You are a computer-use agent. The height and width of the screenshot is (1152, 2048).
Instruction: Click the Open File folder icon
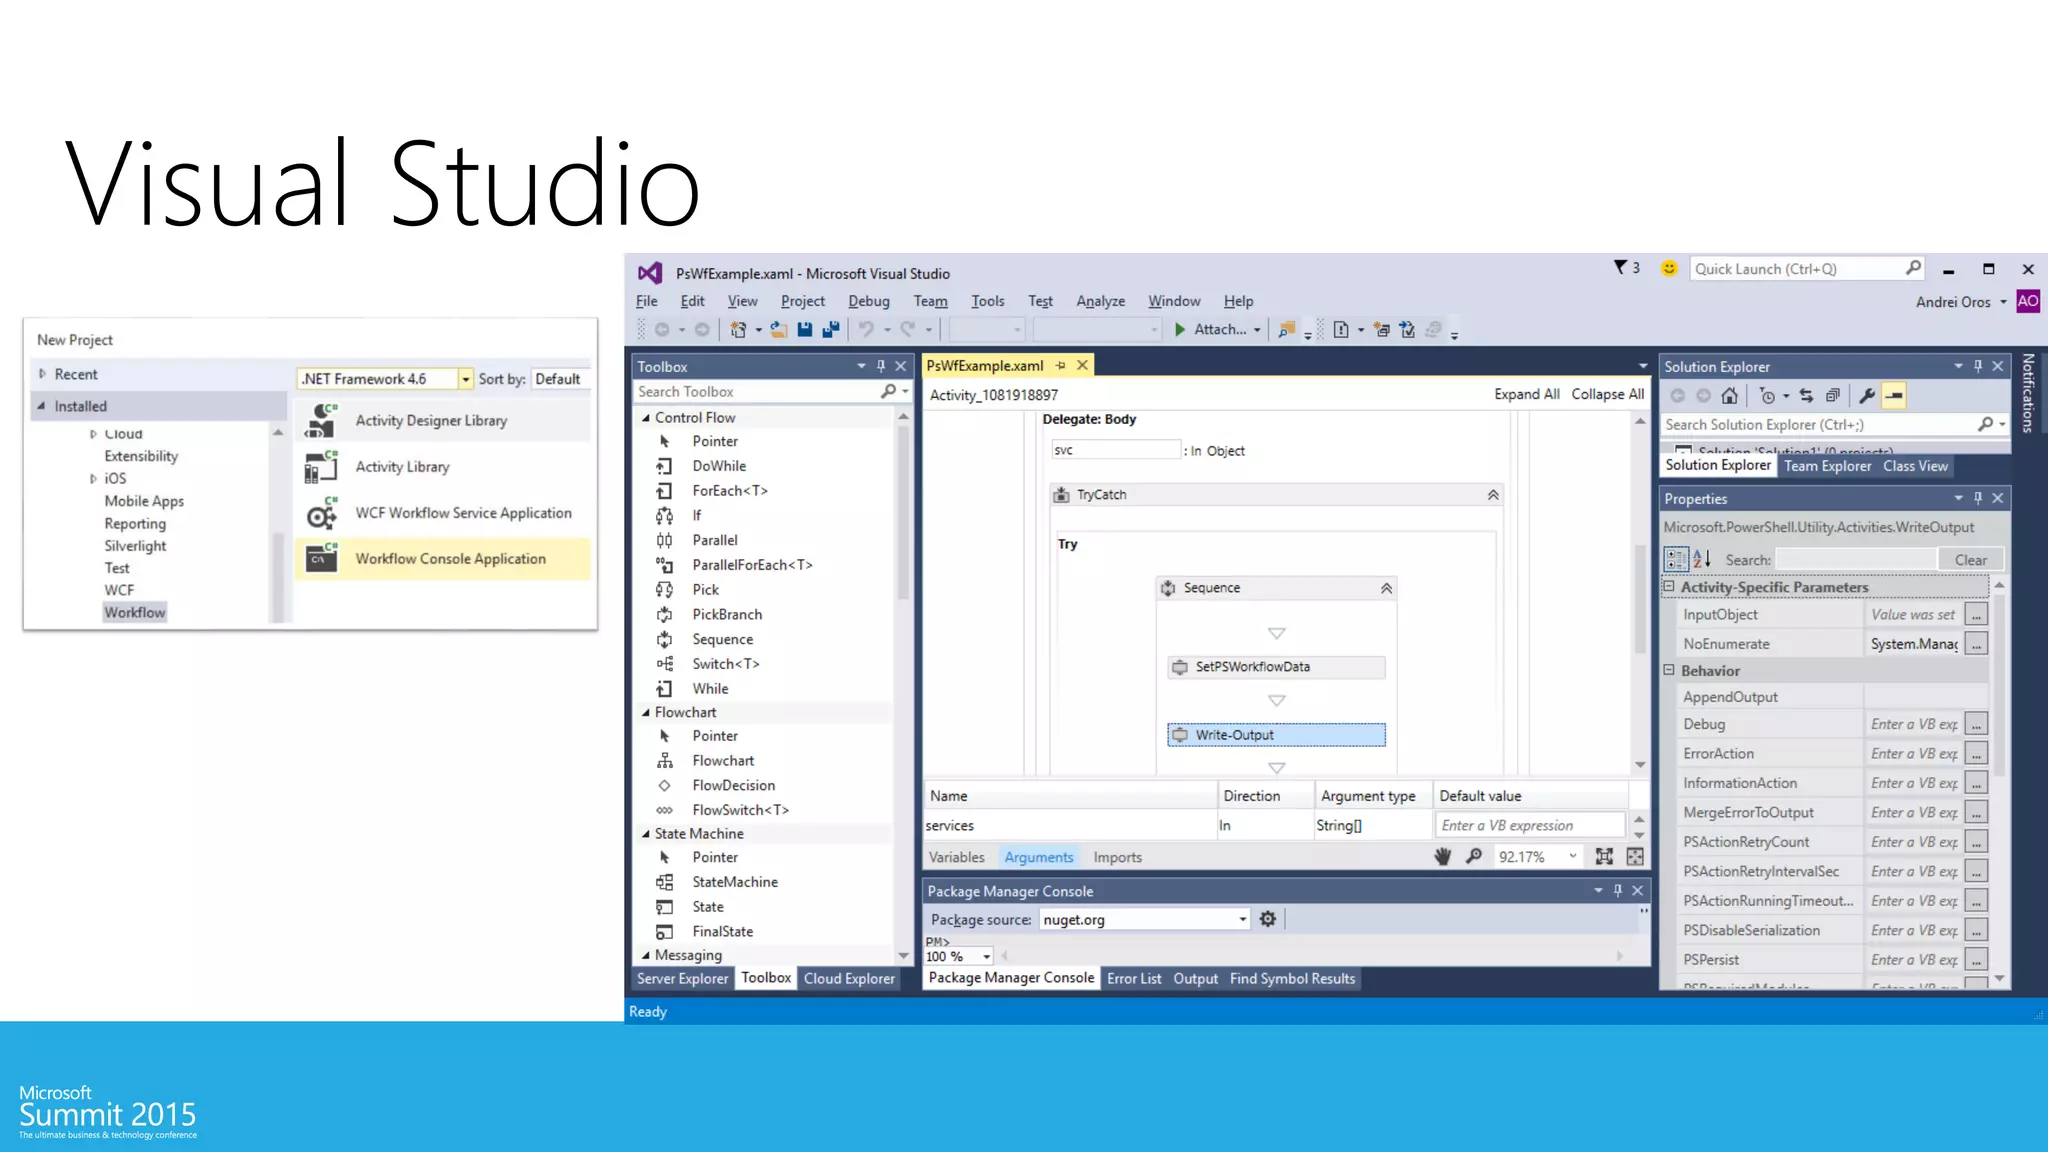[778, 329]
